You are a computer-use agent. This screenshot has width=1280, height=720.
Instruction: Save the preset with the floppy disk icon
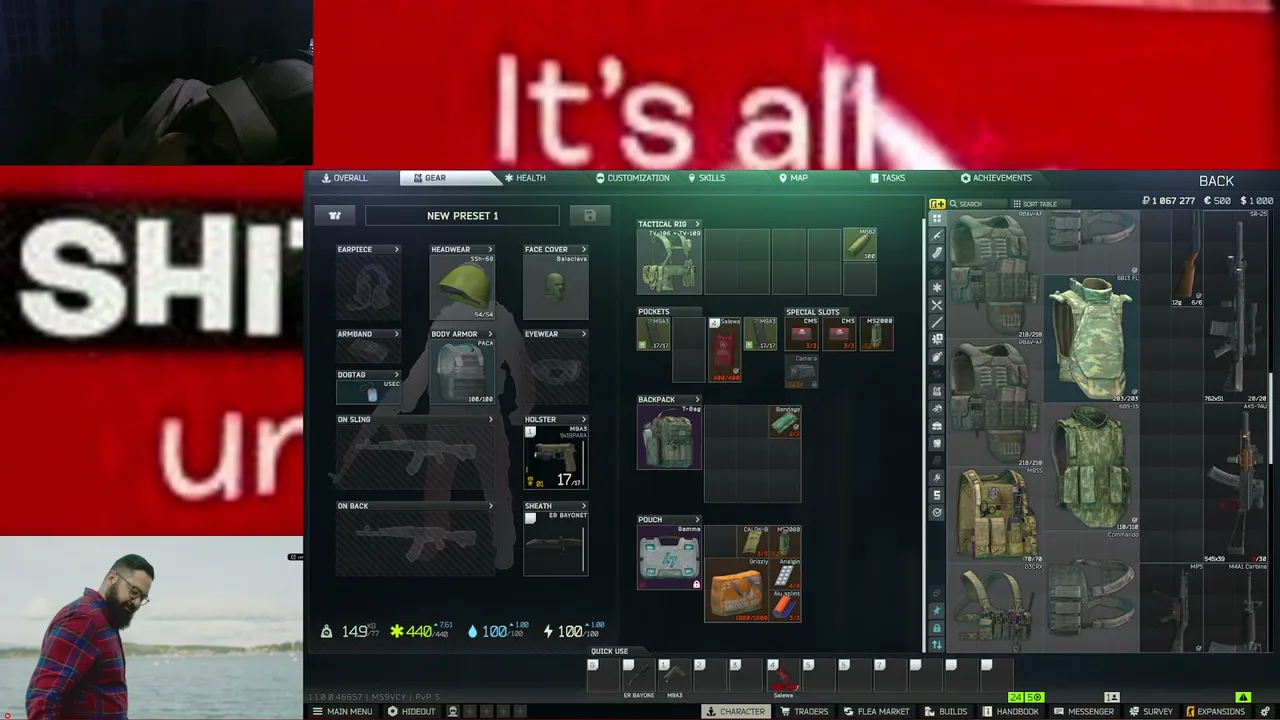[x=590, y=215]
